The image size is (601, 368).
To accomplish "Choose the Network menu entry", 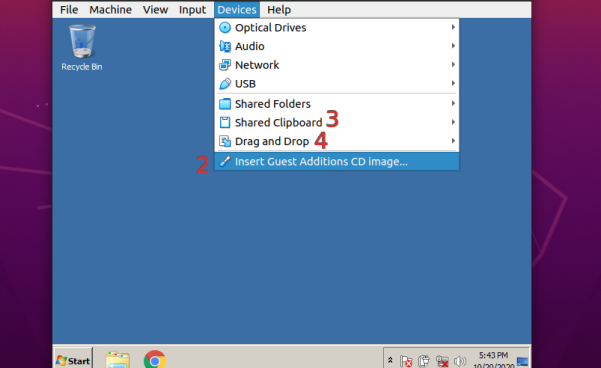I will tap(337, 65).
